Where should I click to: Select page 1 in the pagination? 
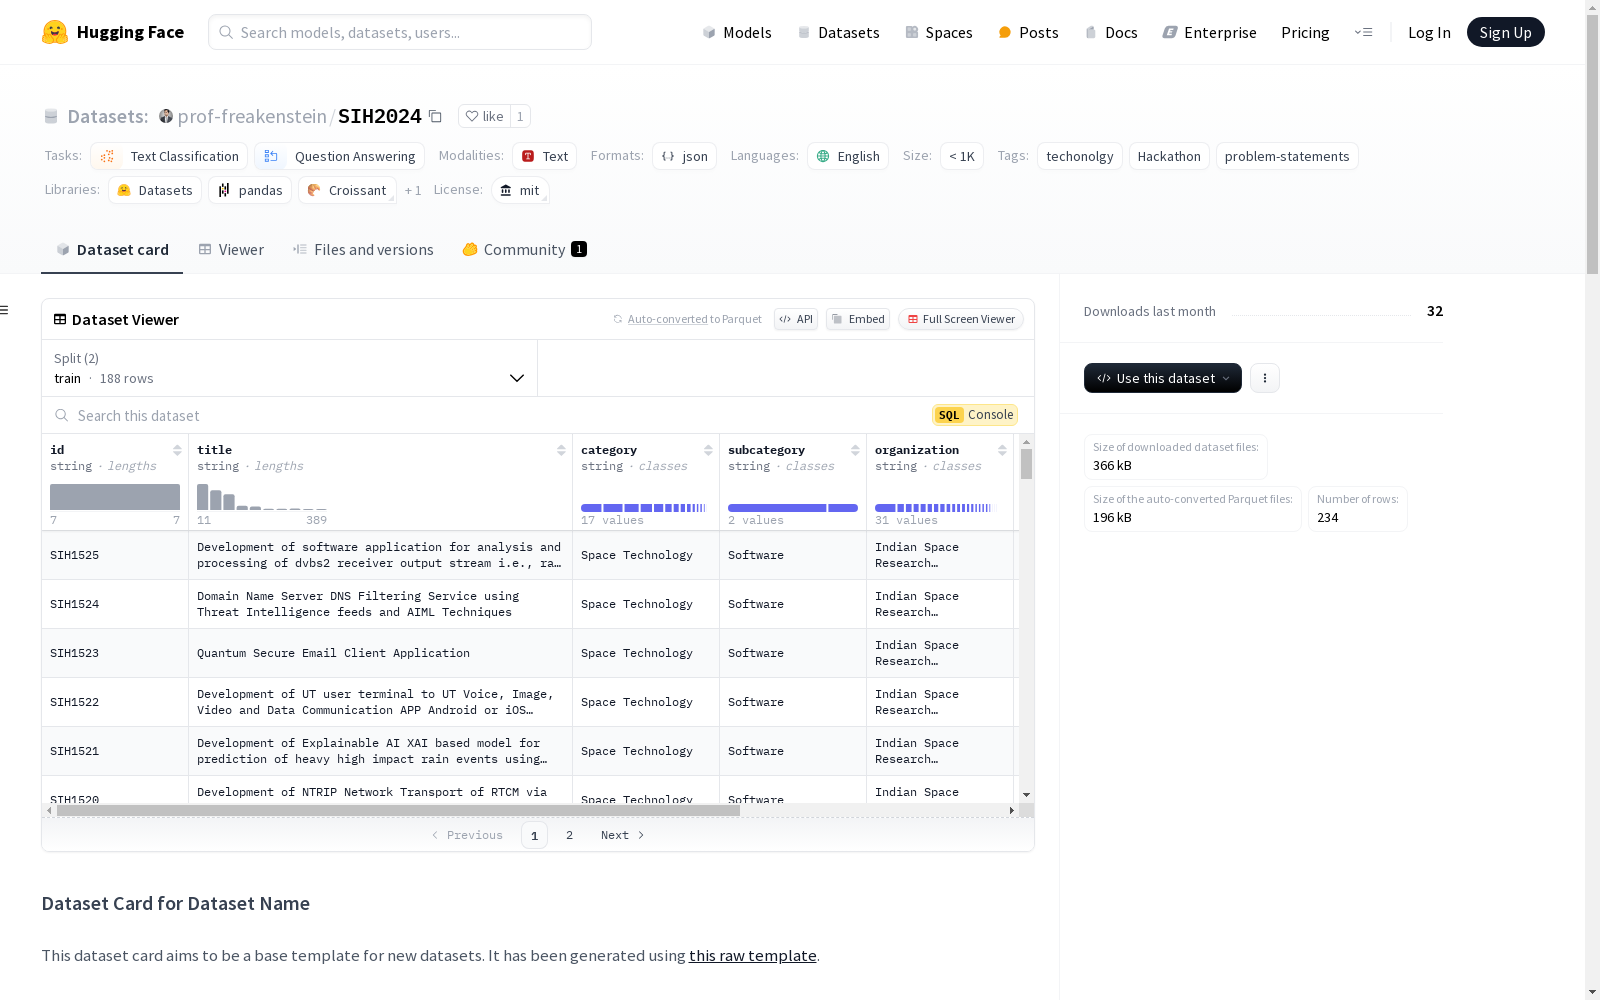click(x=534, y=835)
